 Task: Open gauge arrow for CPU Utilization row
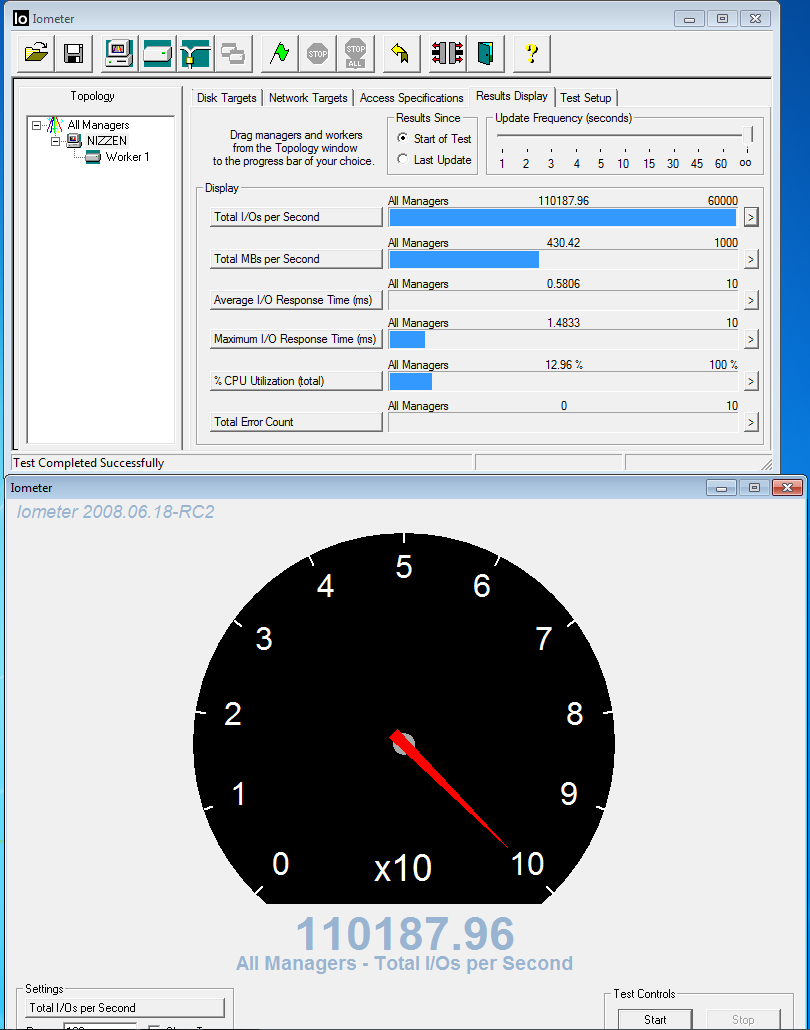pos(751,381)
